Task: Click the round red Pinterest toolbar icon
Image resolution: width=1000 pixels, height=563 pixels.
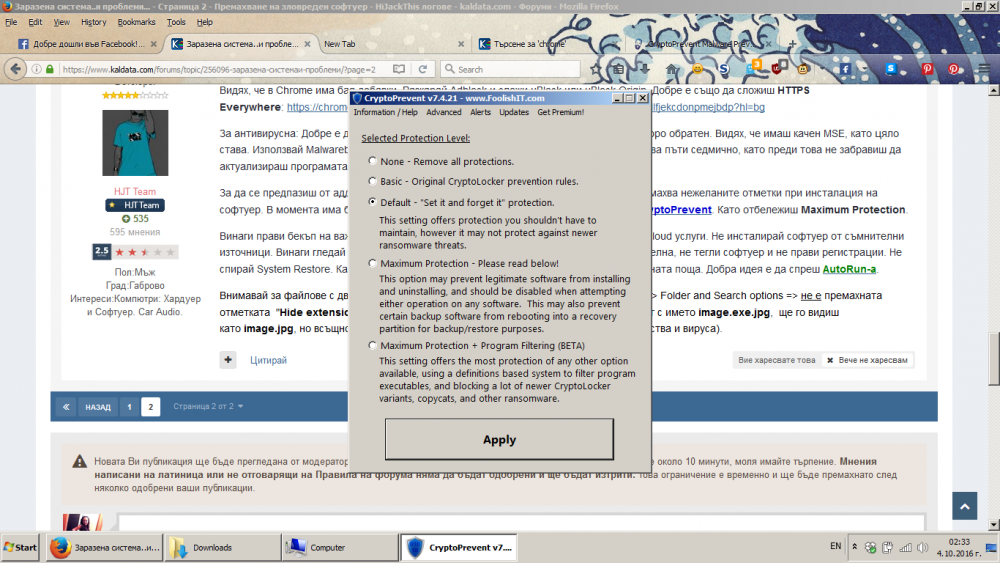Action: [953, 69]
